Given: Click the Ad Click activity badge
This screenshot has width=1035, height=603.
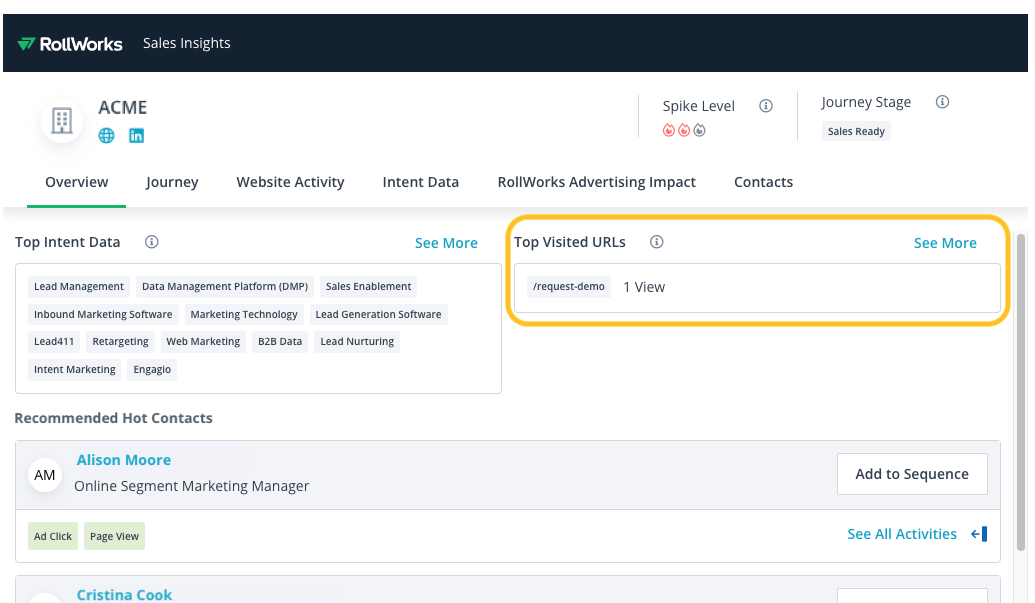Looking at the screenshot, I should point(53,536).
